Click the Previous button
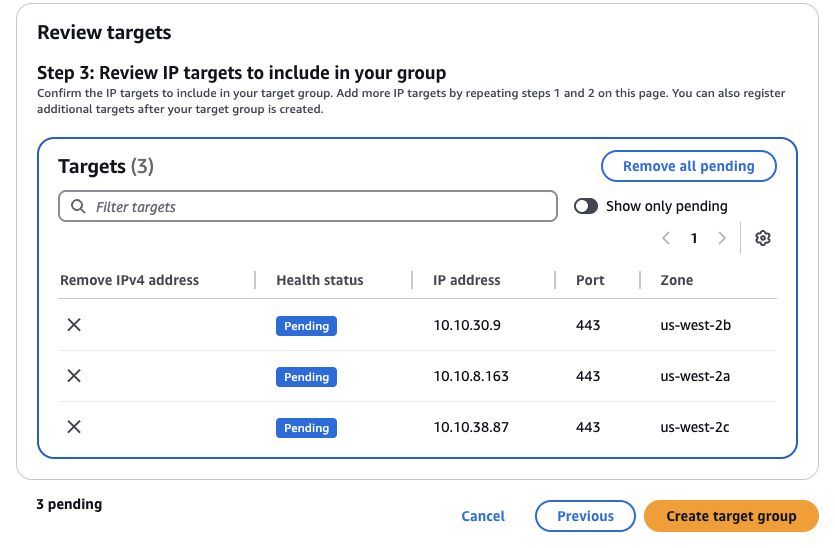835x548 pixels. point(585,516)
